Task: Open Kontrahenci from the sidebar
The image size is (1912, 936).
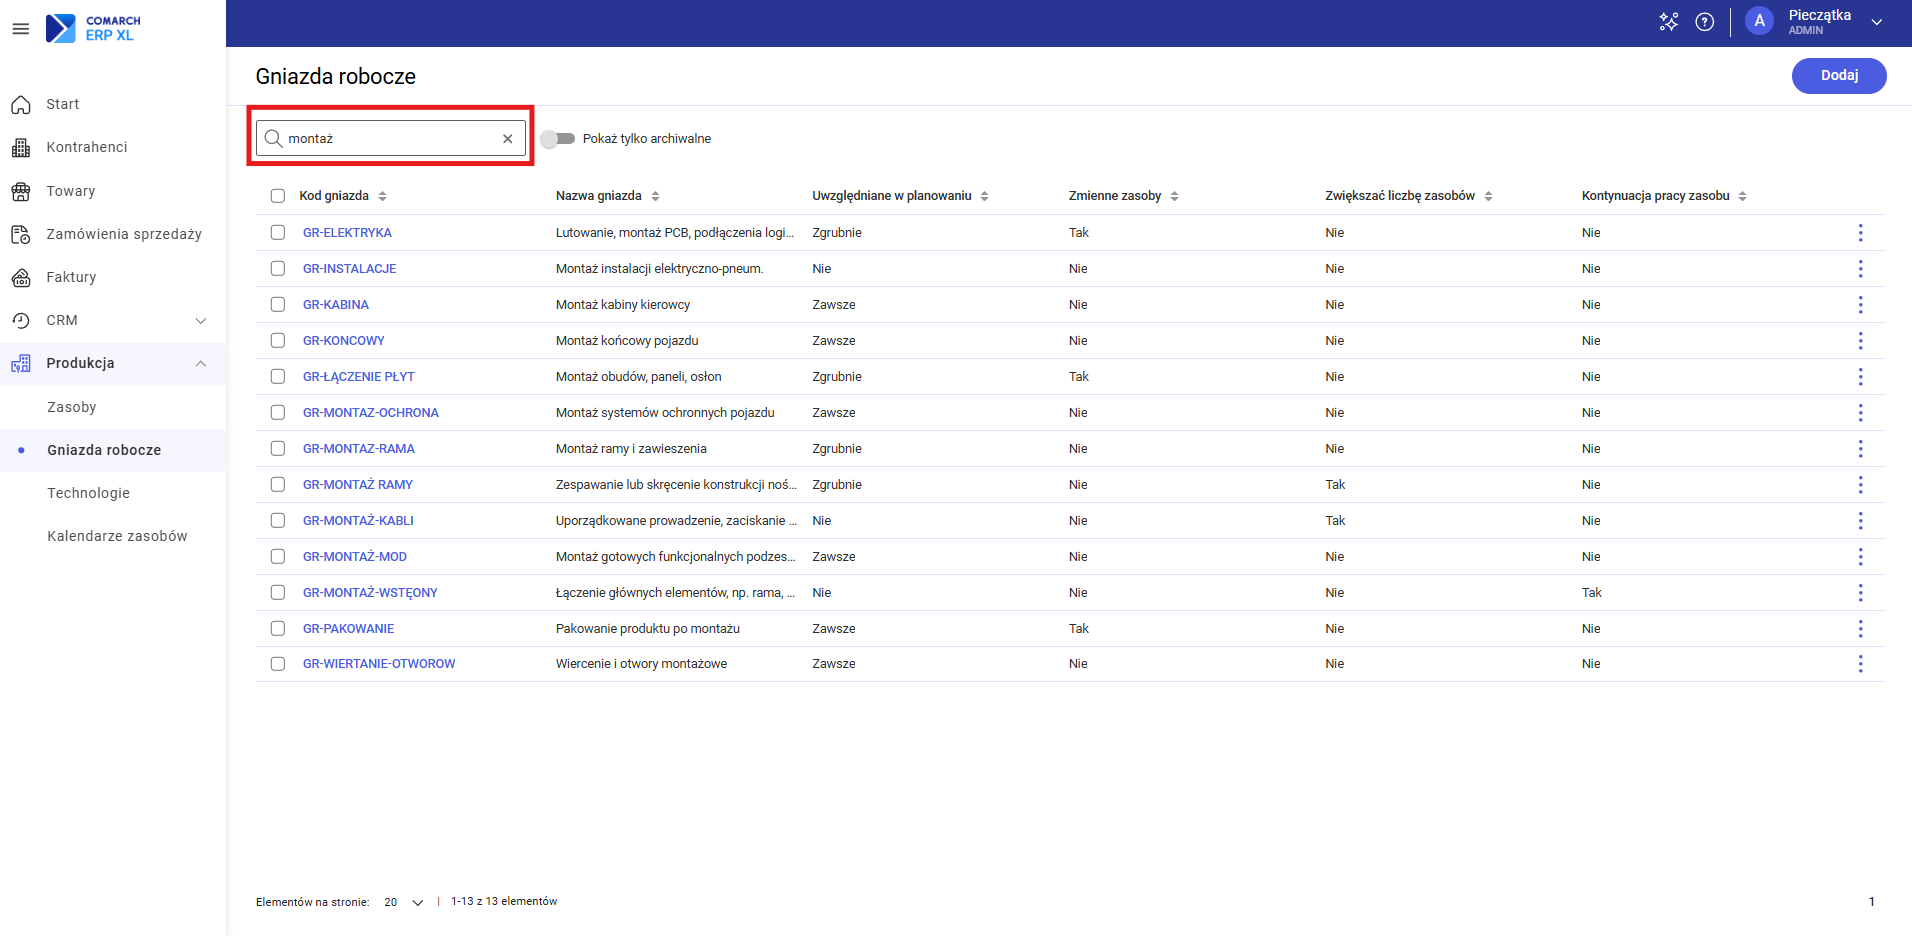Action: pos(87,147)
